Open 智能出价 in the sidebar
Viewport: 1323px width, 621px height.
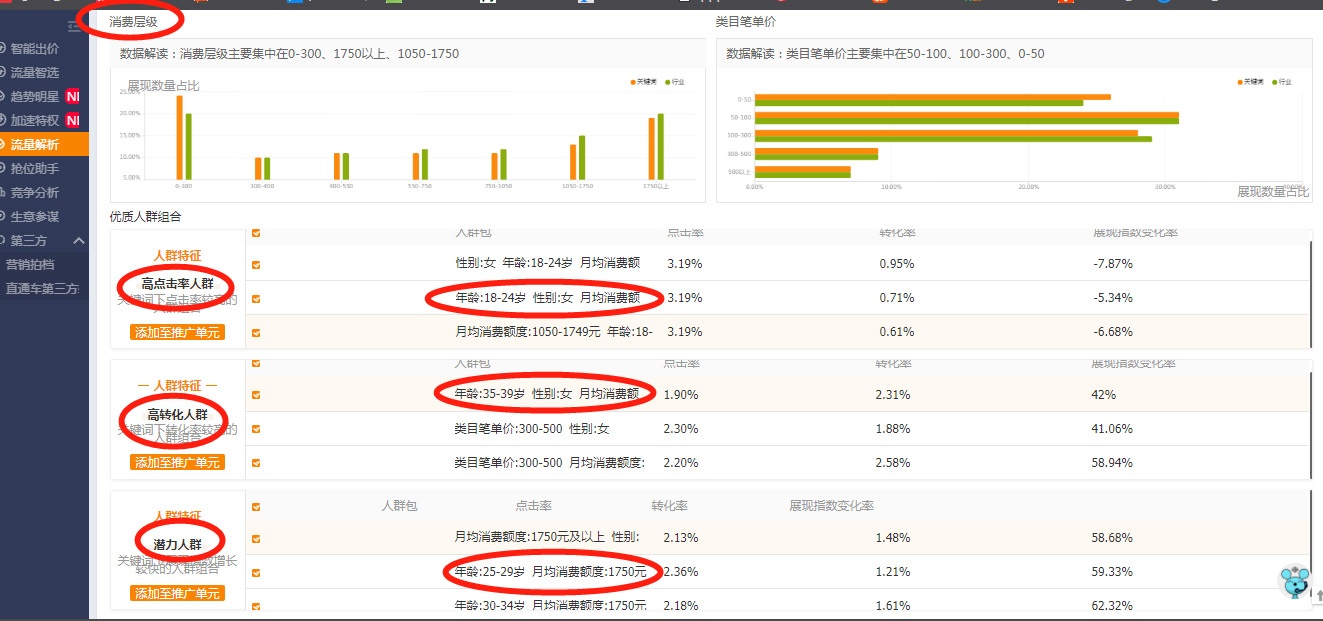(x=35, y=48)
